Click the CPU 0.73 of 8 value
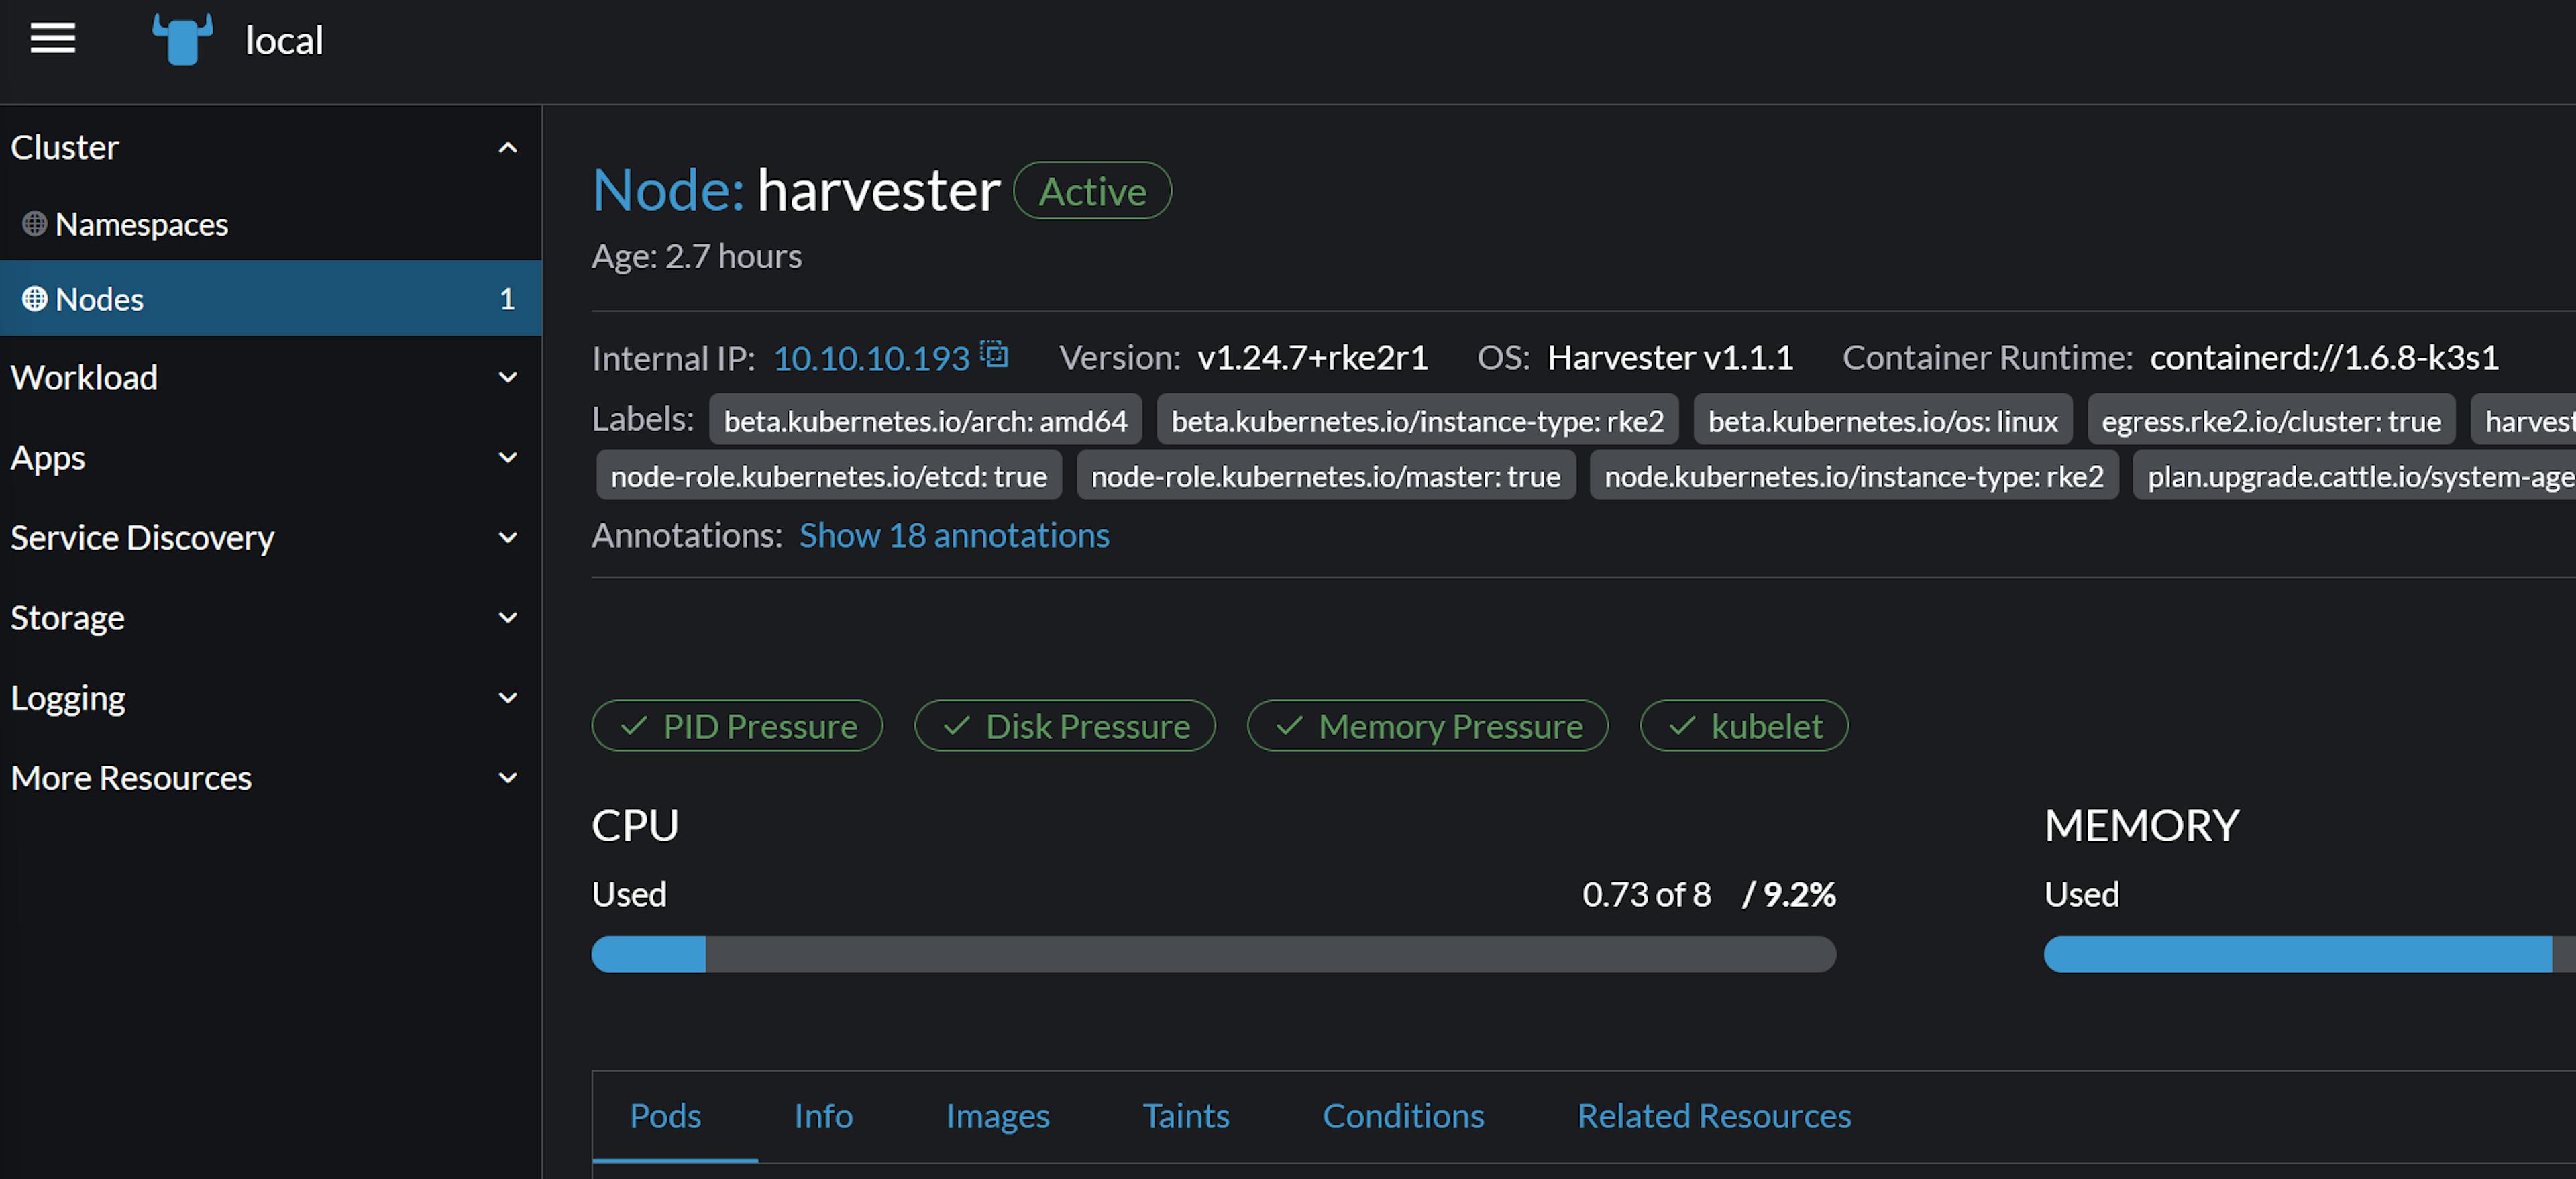Screen dimensions: 2576x1179 click(x=1646, y=894)
